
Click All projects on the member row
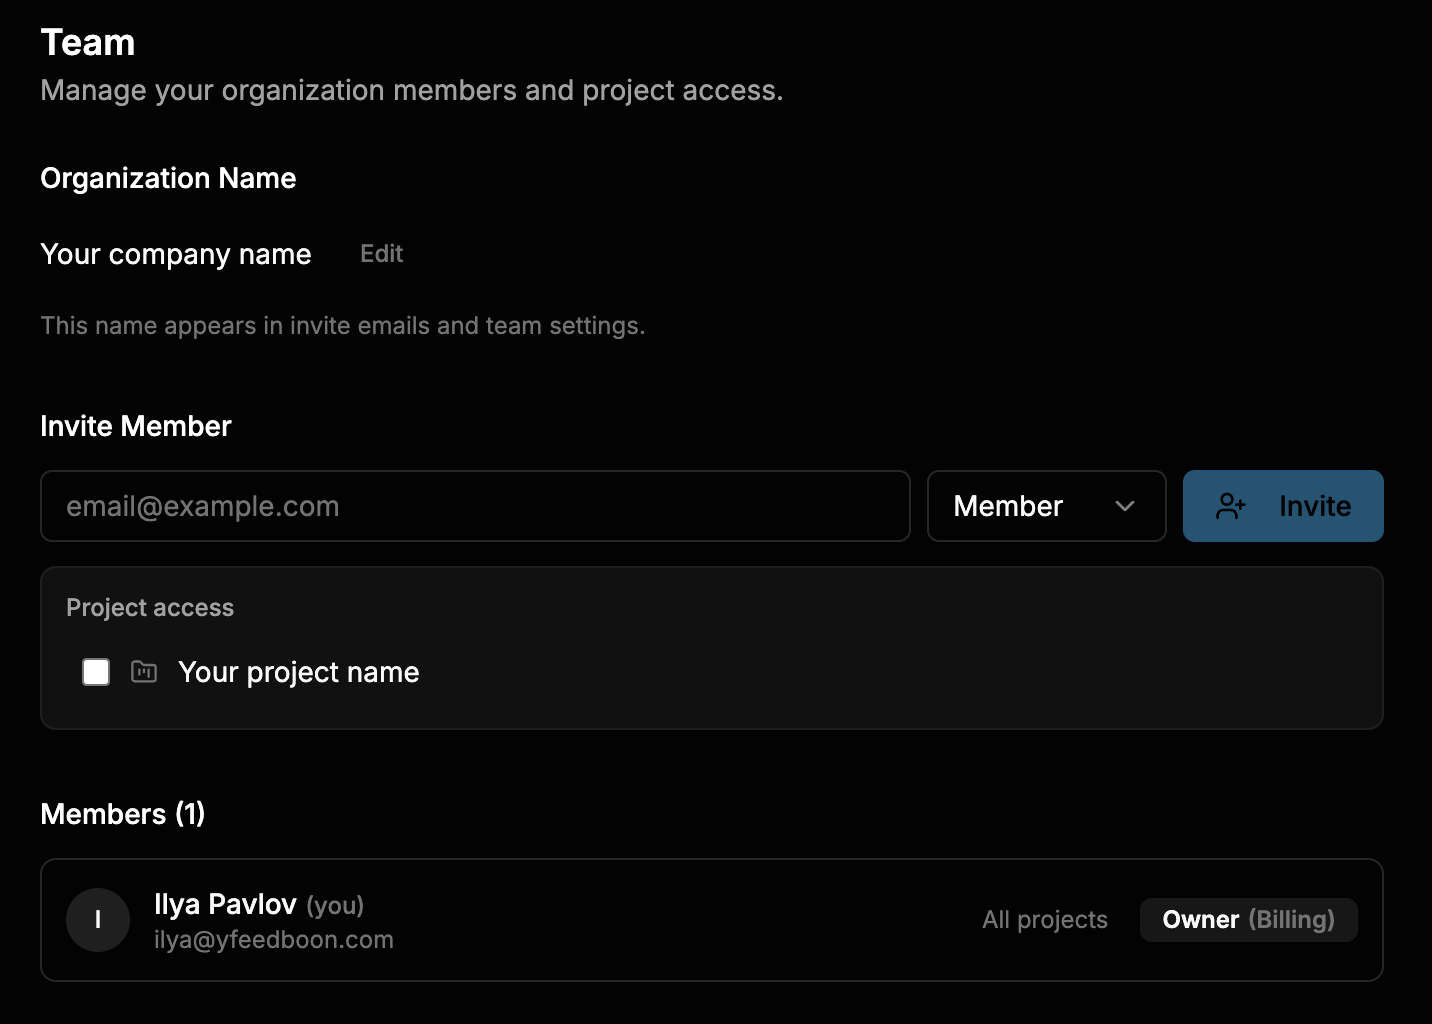coord(1044,919)
